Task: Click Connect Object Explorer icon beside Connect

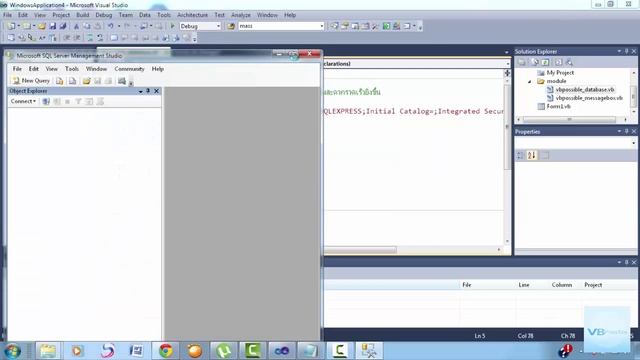Action: tap(46, 101)
